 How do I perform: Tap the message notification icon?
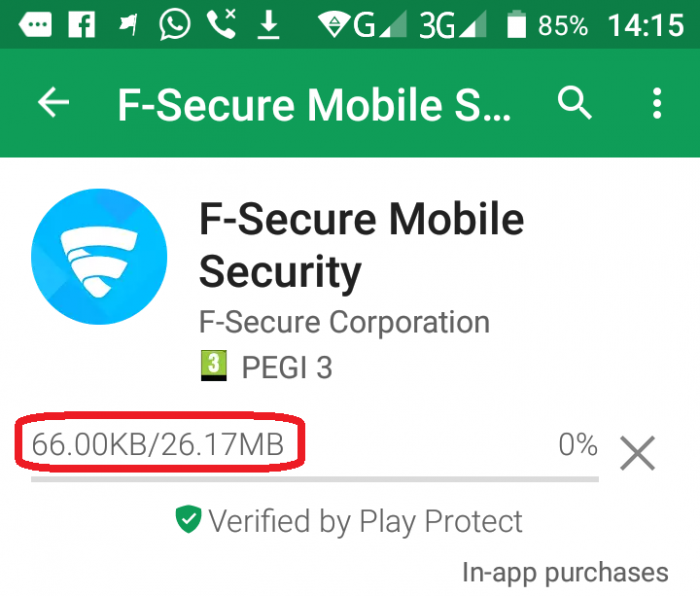click(35, 24)
